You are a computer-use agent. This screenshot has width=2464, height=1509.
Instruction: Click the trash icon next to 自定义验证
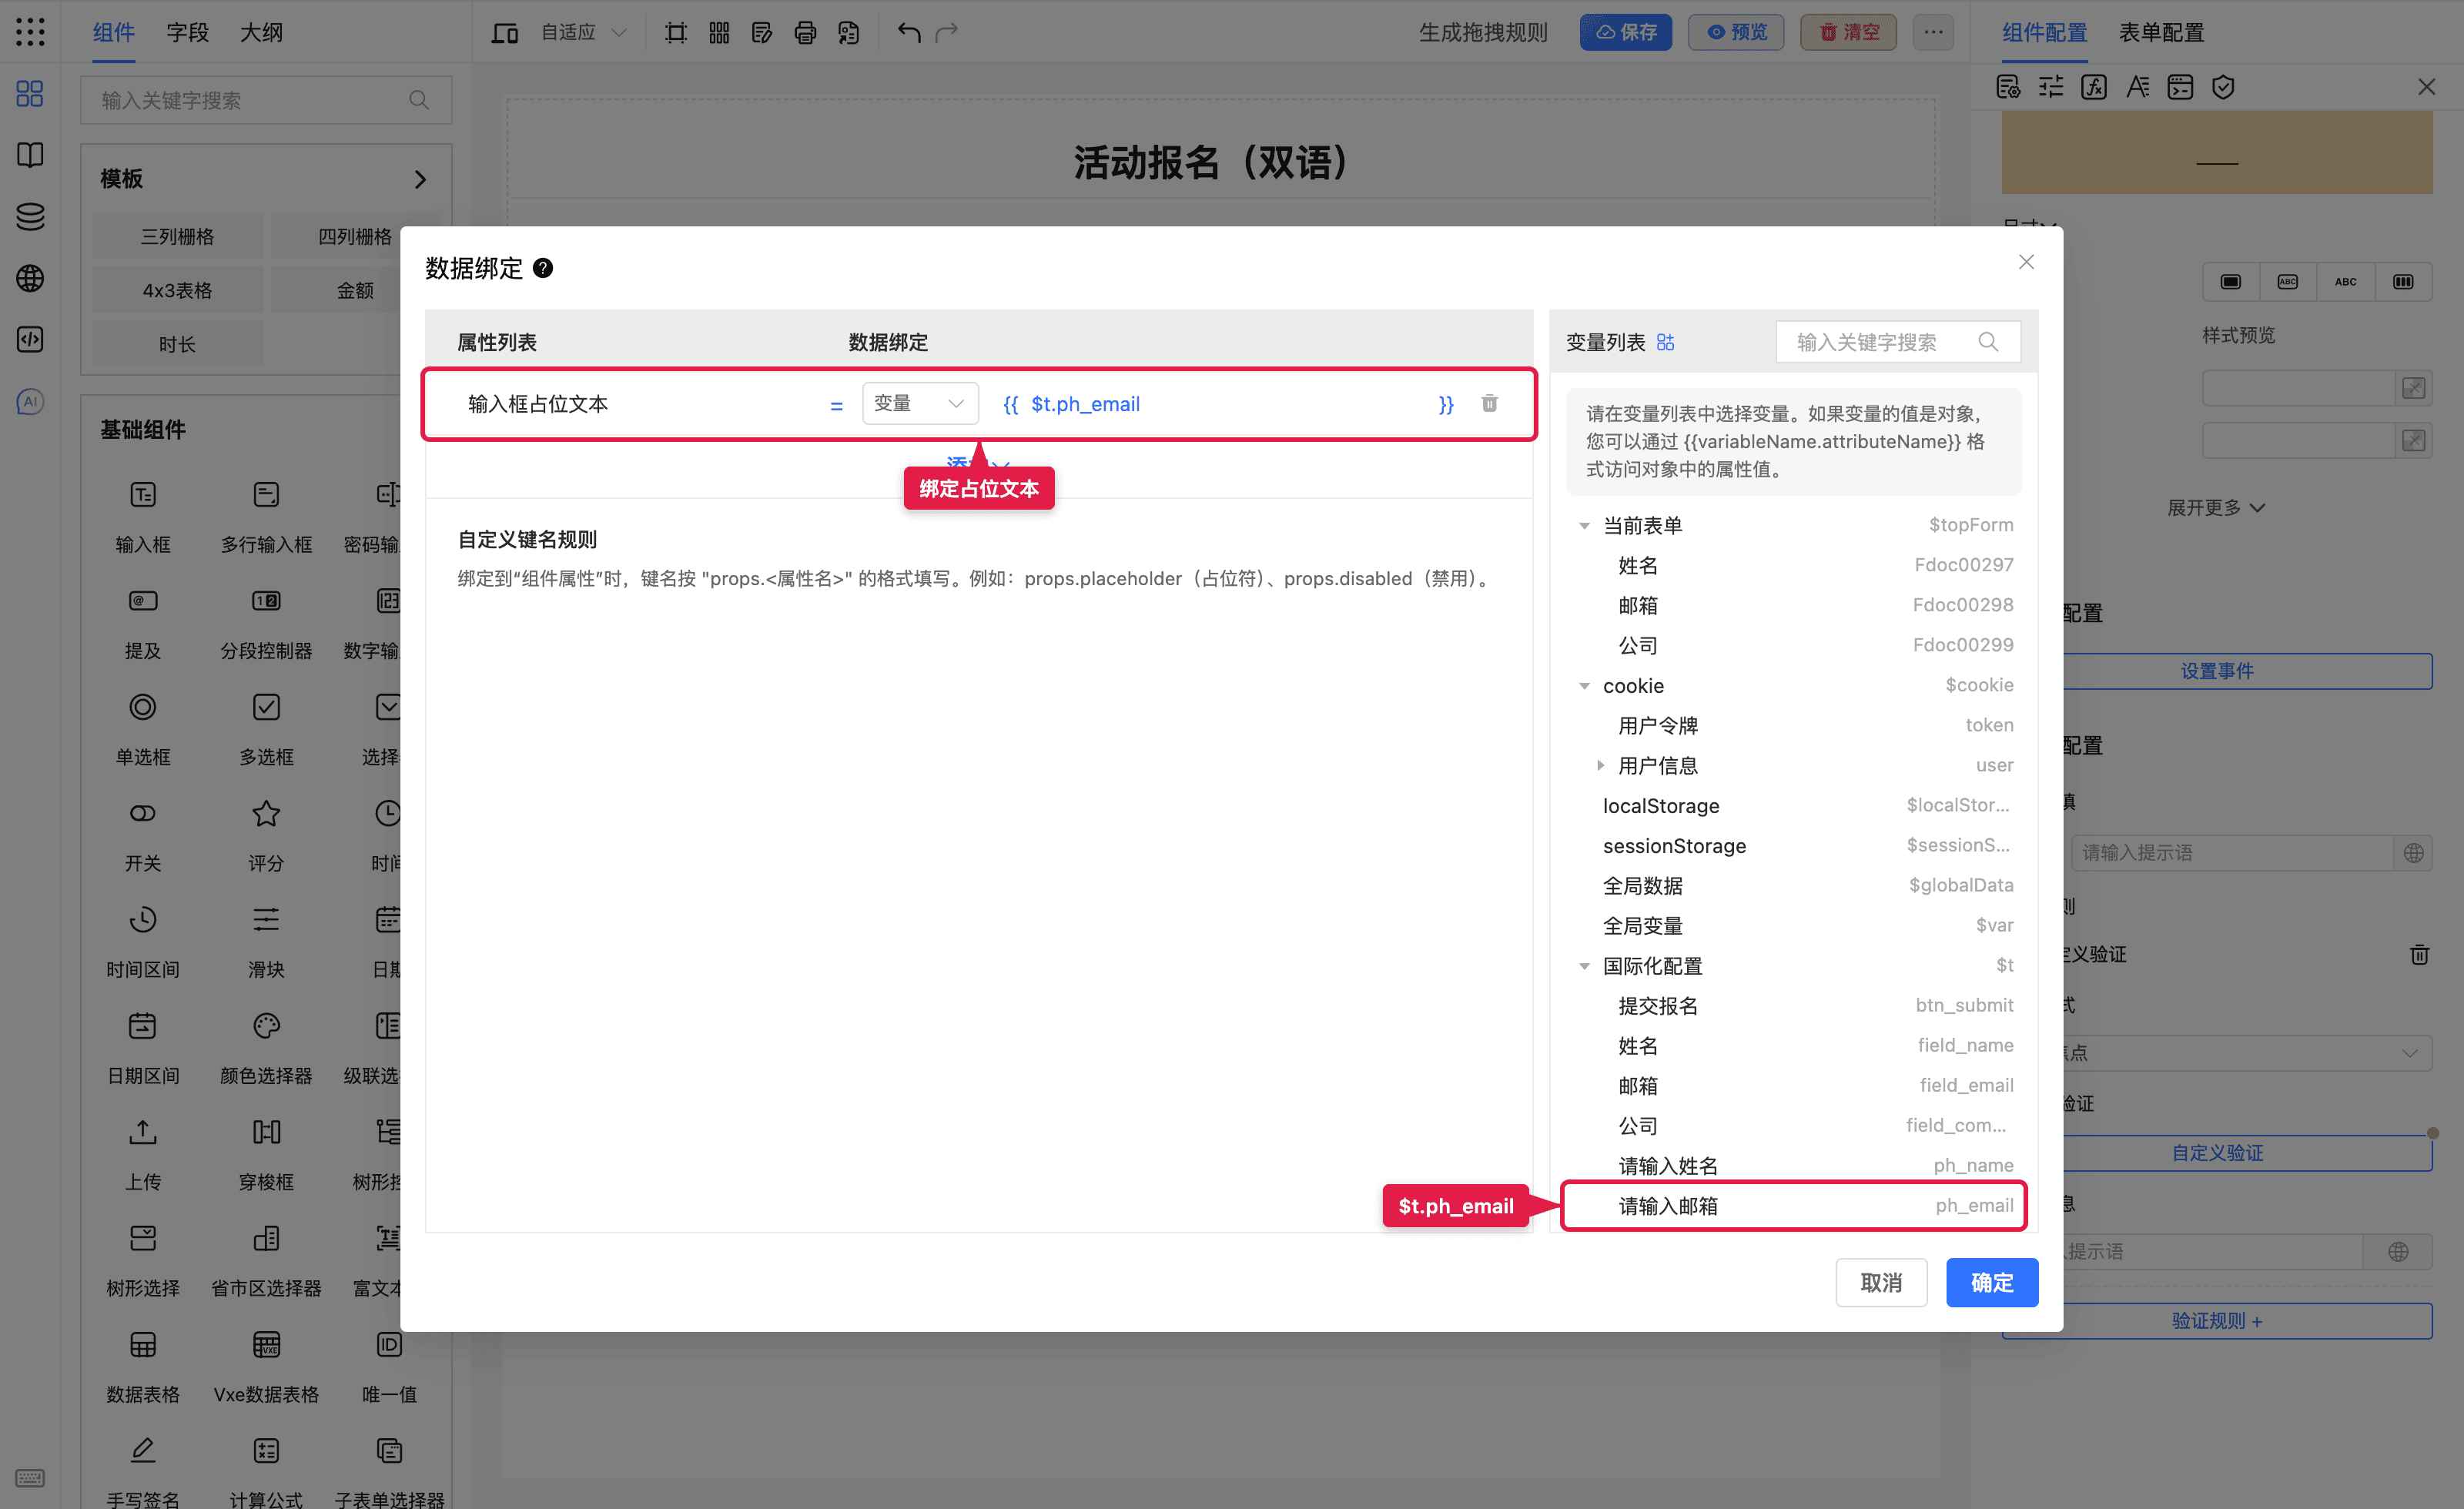(2419, 954)
